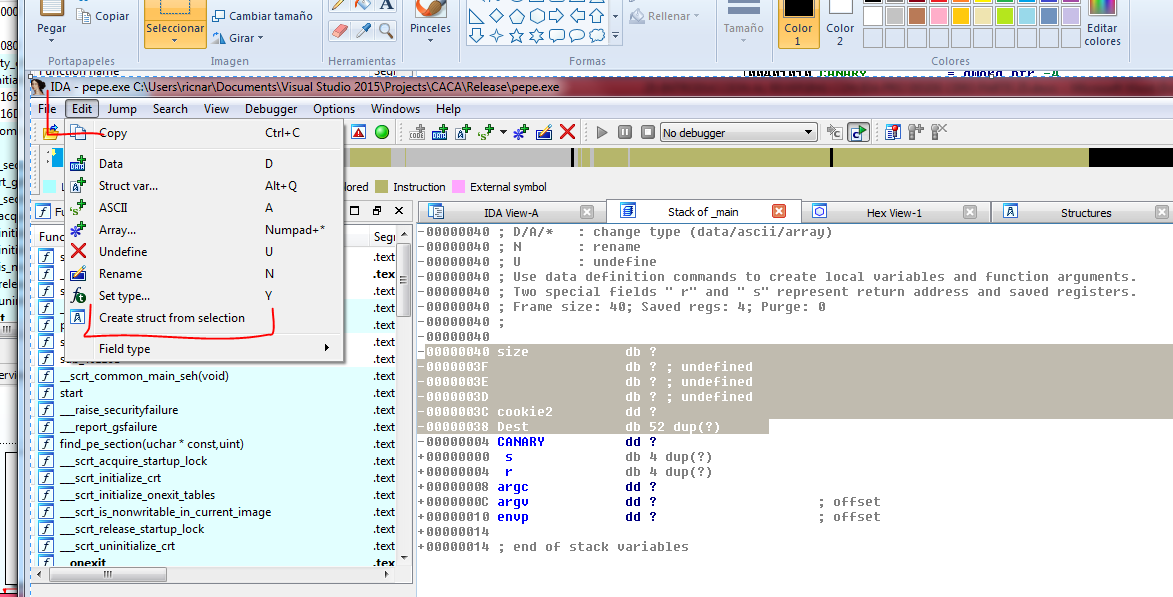This screenshot has width=1173, height=597.
Task: Open the Girar dropdown in Paint
Action: pos(238,38)
